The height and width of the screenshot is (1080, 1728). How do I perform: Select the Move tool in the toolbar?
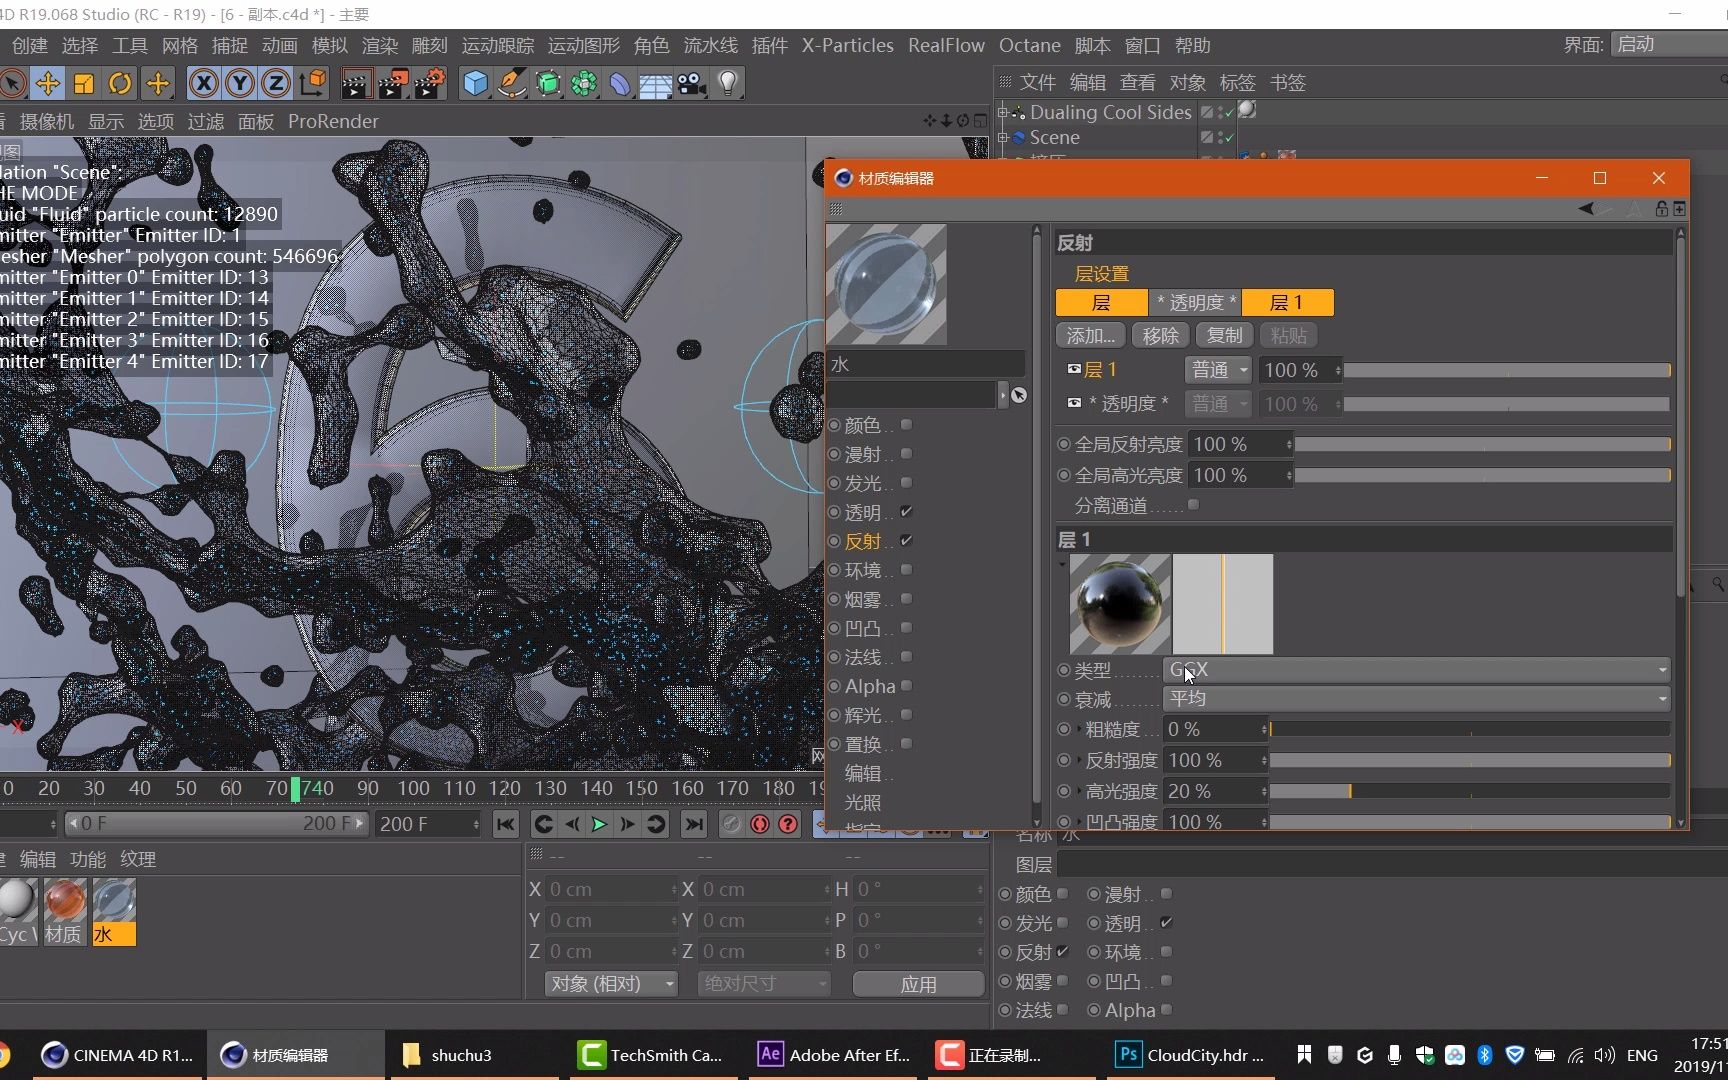click(48, 84)
